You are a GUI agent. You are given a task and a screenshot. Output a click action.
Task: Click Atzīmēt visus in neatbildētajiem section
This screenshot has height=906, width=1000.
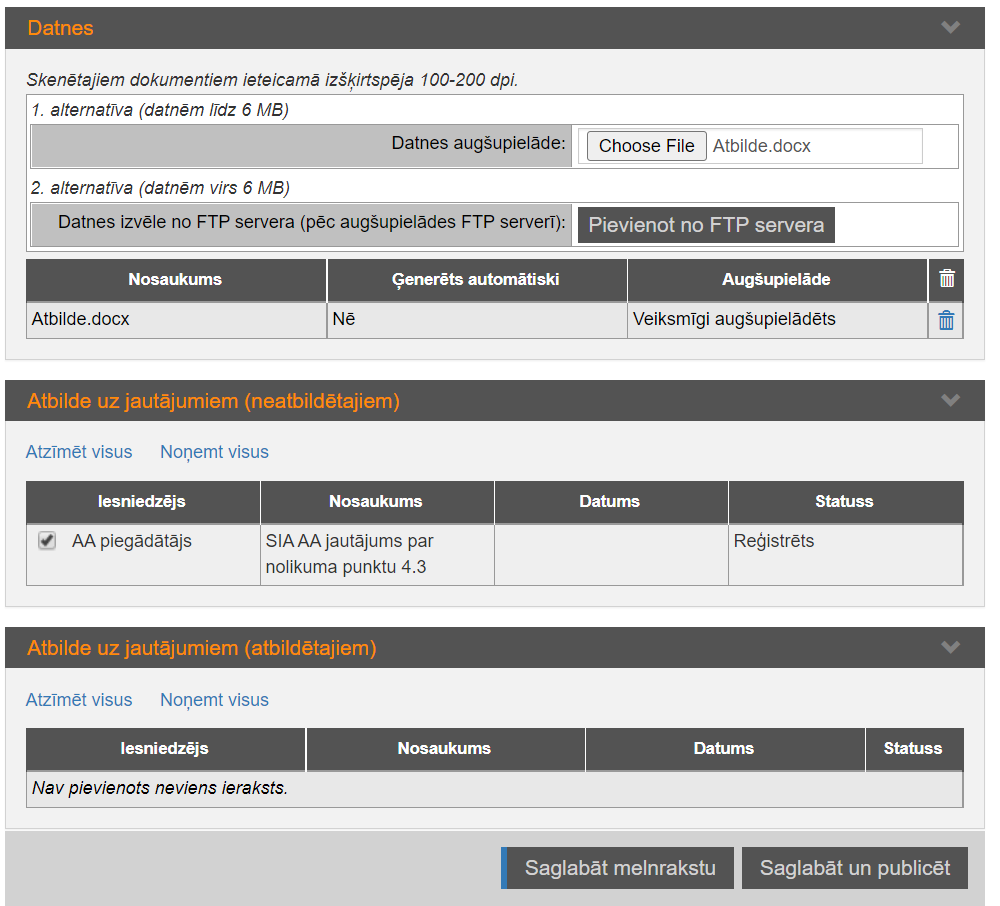point(79,452)
